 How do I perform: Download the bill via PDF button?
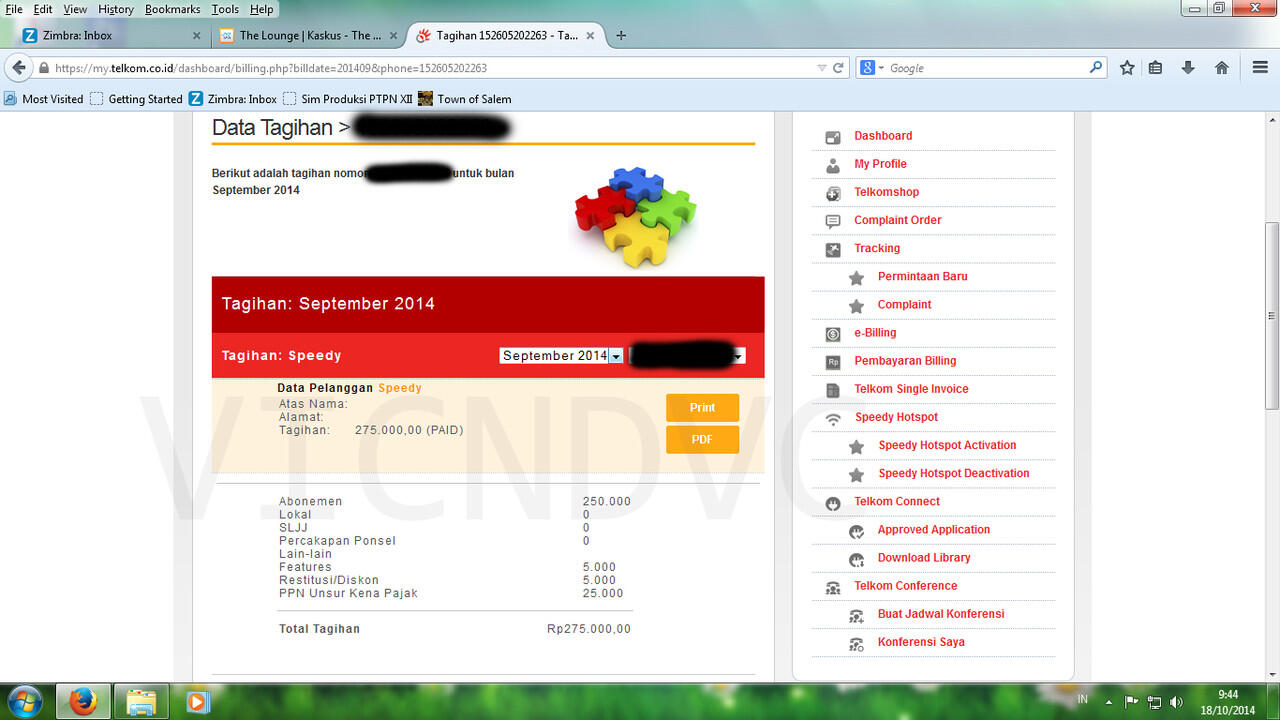click(702, 440)
